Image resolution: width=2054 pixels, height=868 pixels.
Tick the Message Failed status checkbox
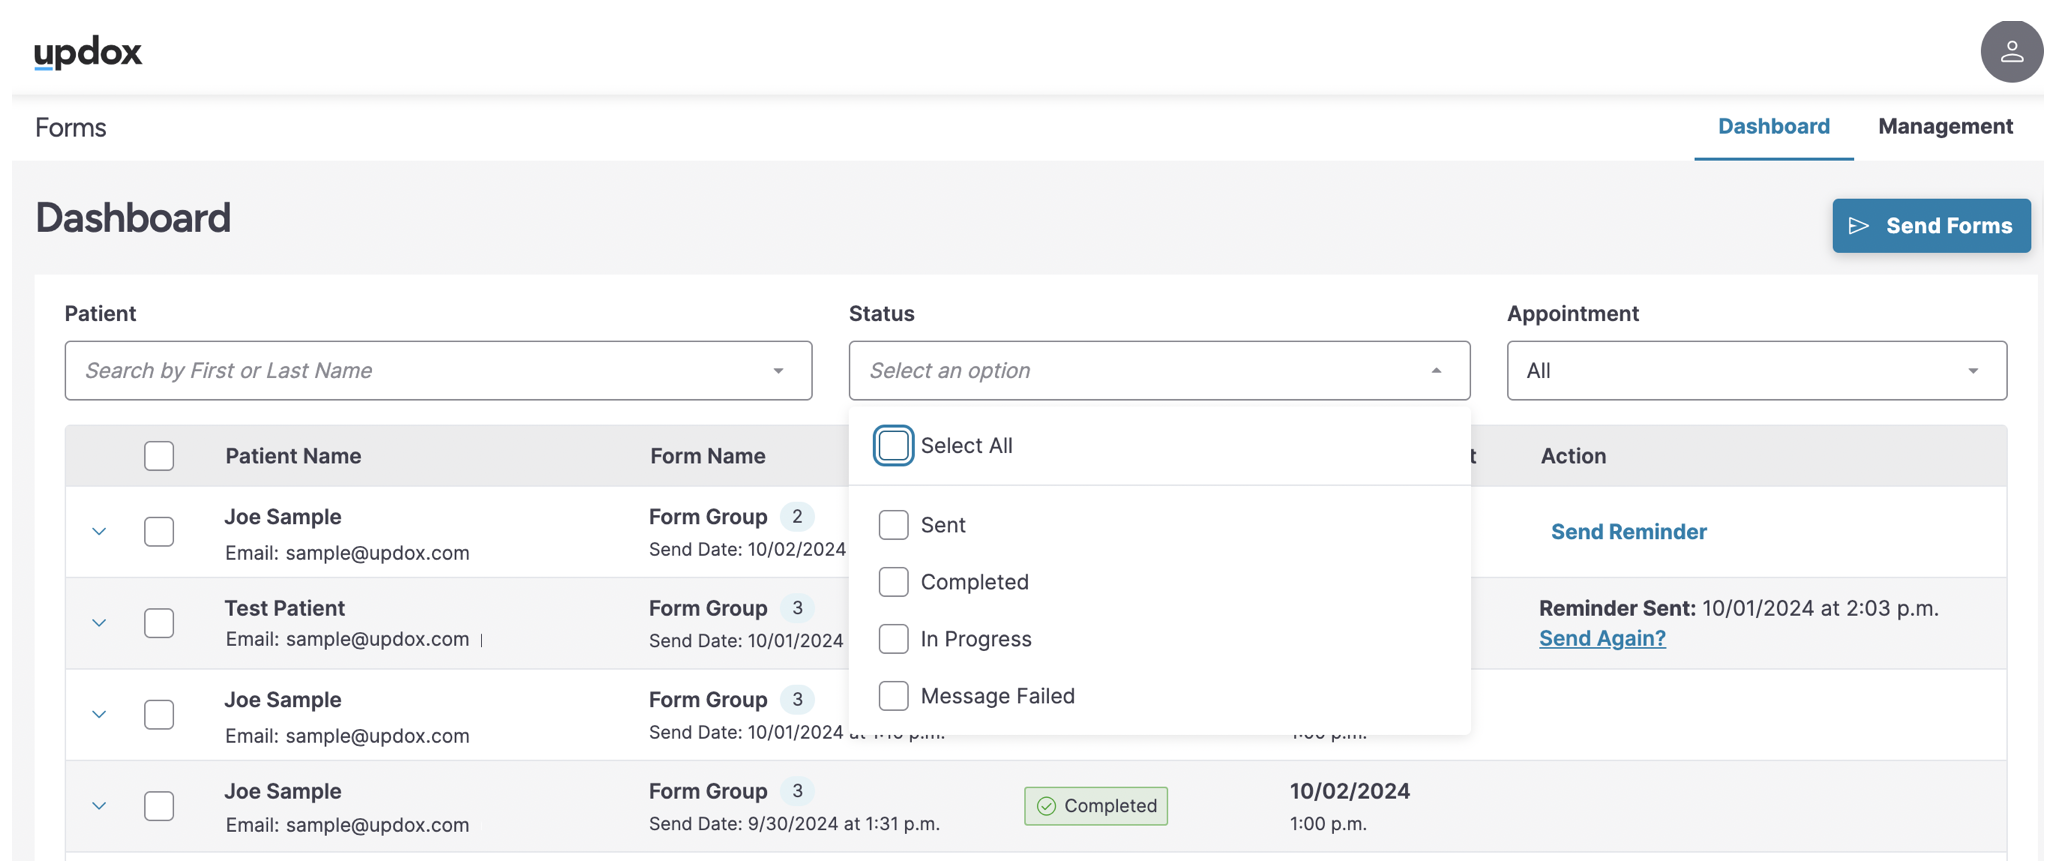point(893,696)
